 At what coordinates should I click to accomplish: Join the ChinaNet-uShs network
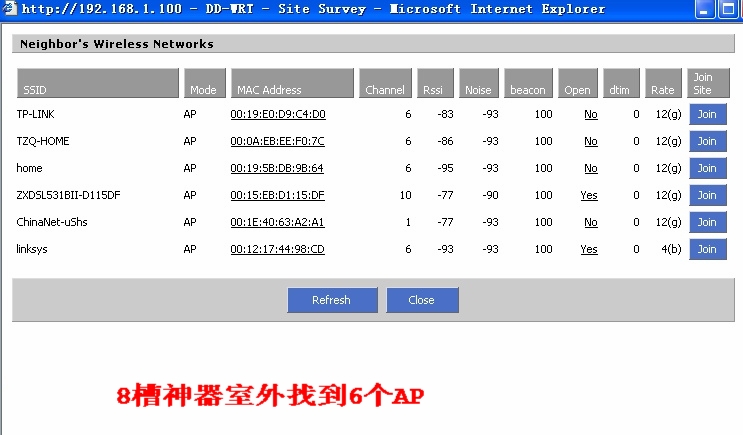click(x=707, y=222)
